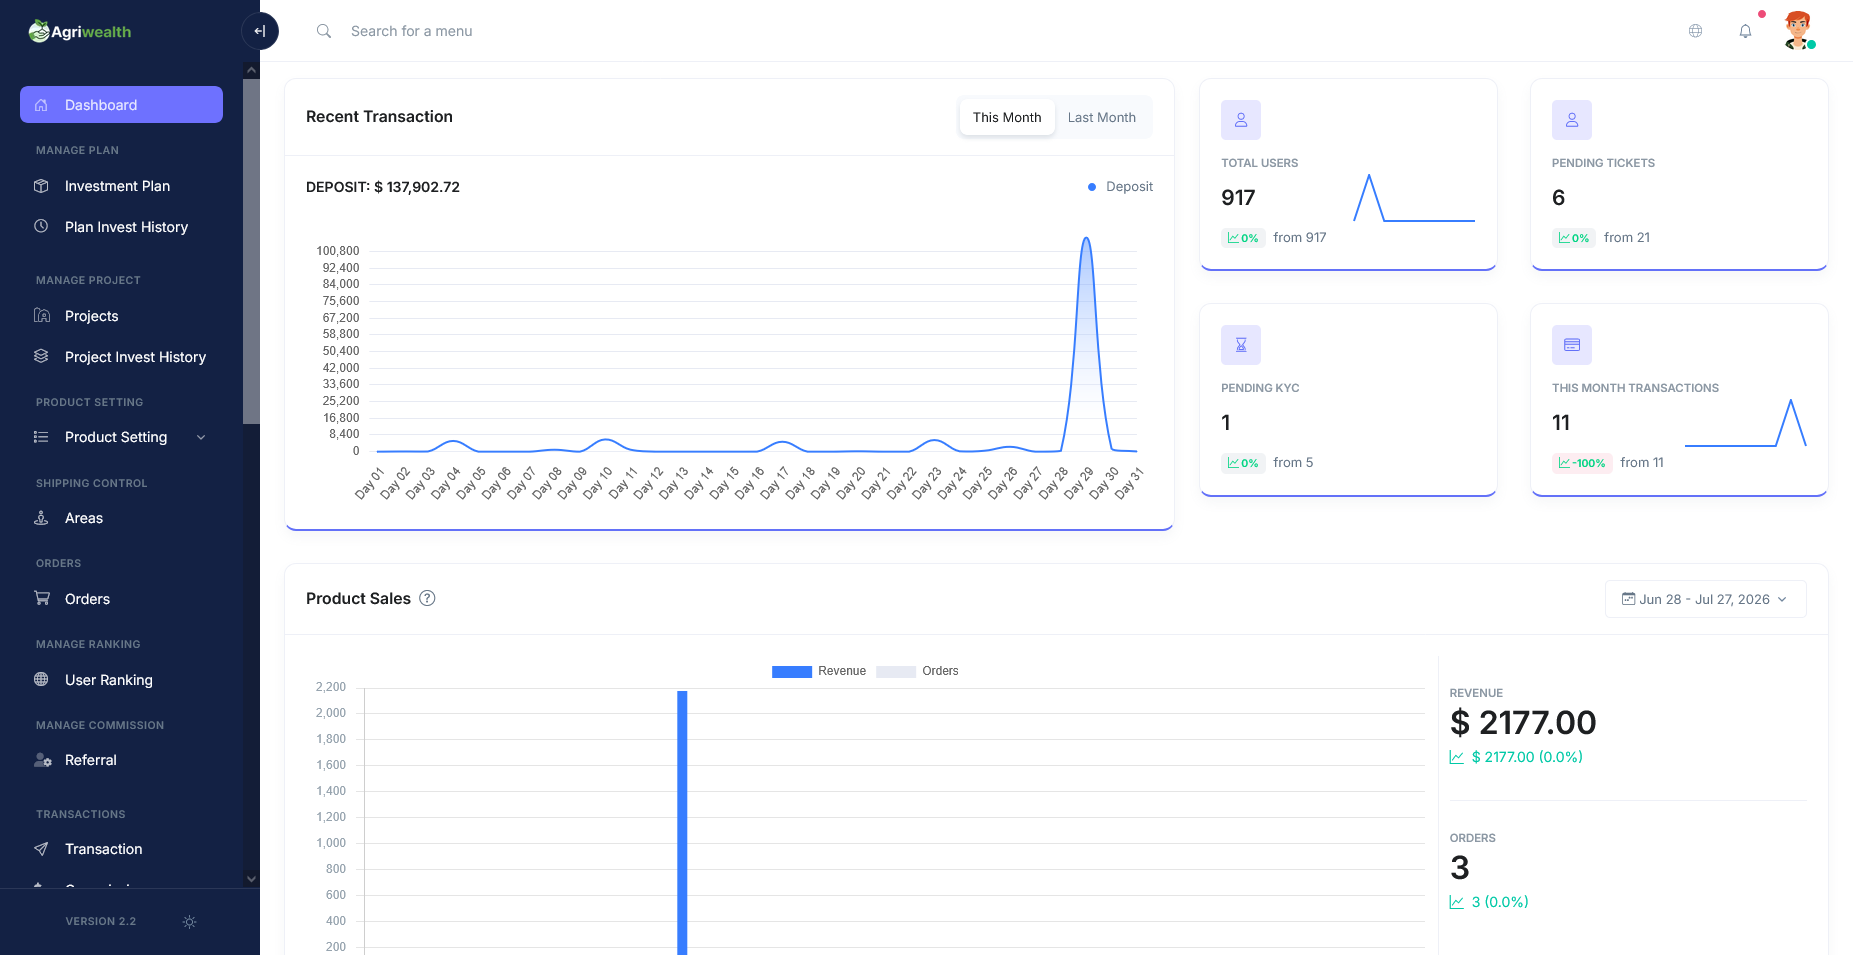1853x955 pixels.
Task: Click the Total Users value 917
Action: [1238, 198]
